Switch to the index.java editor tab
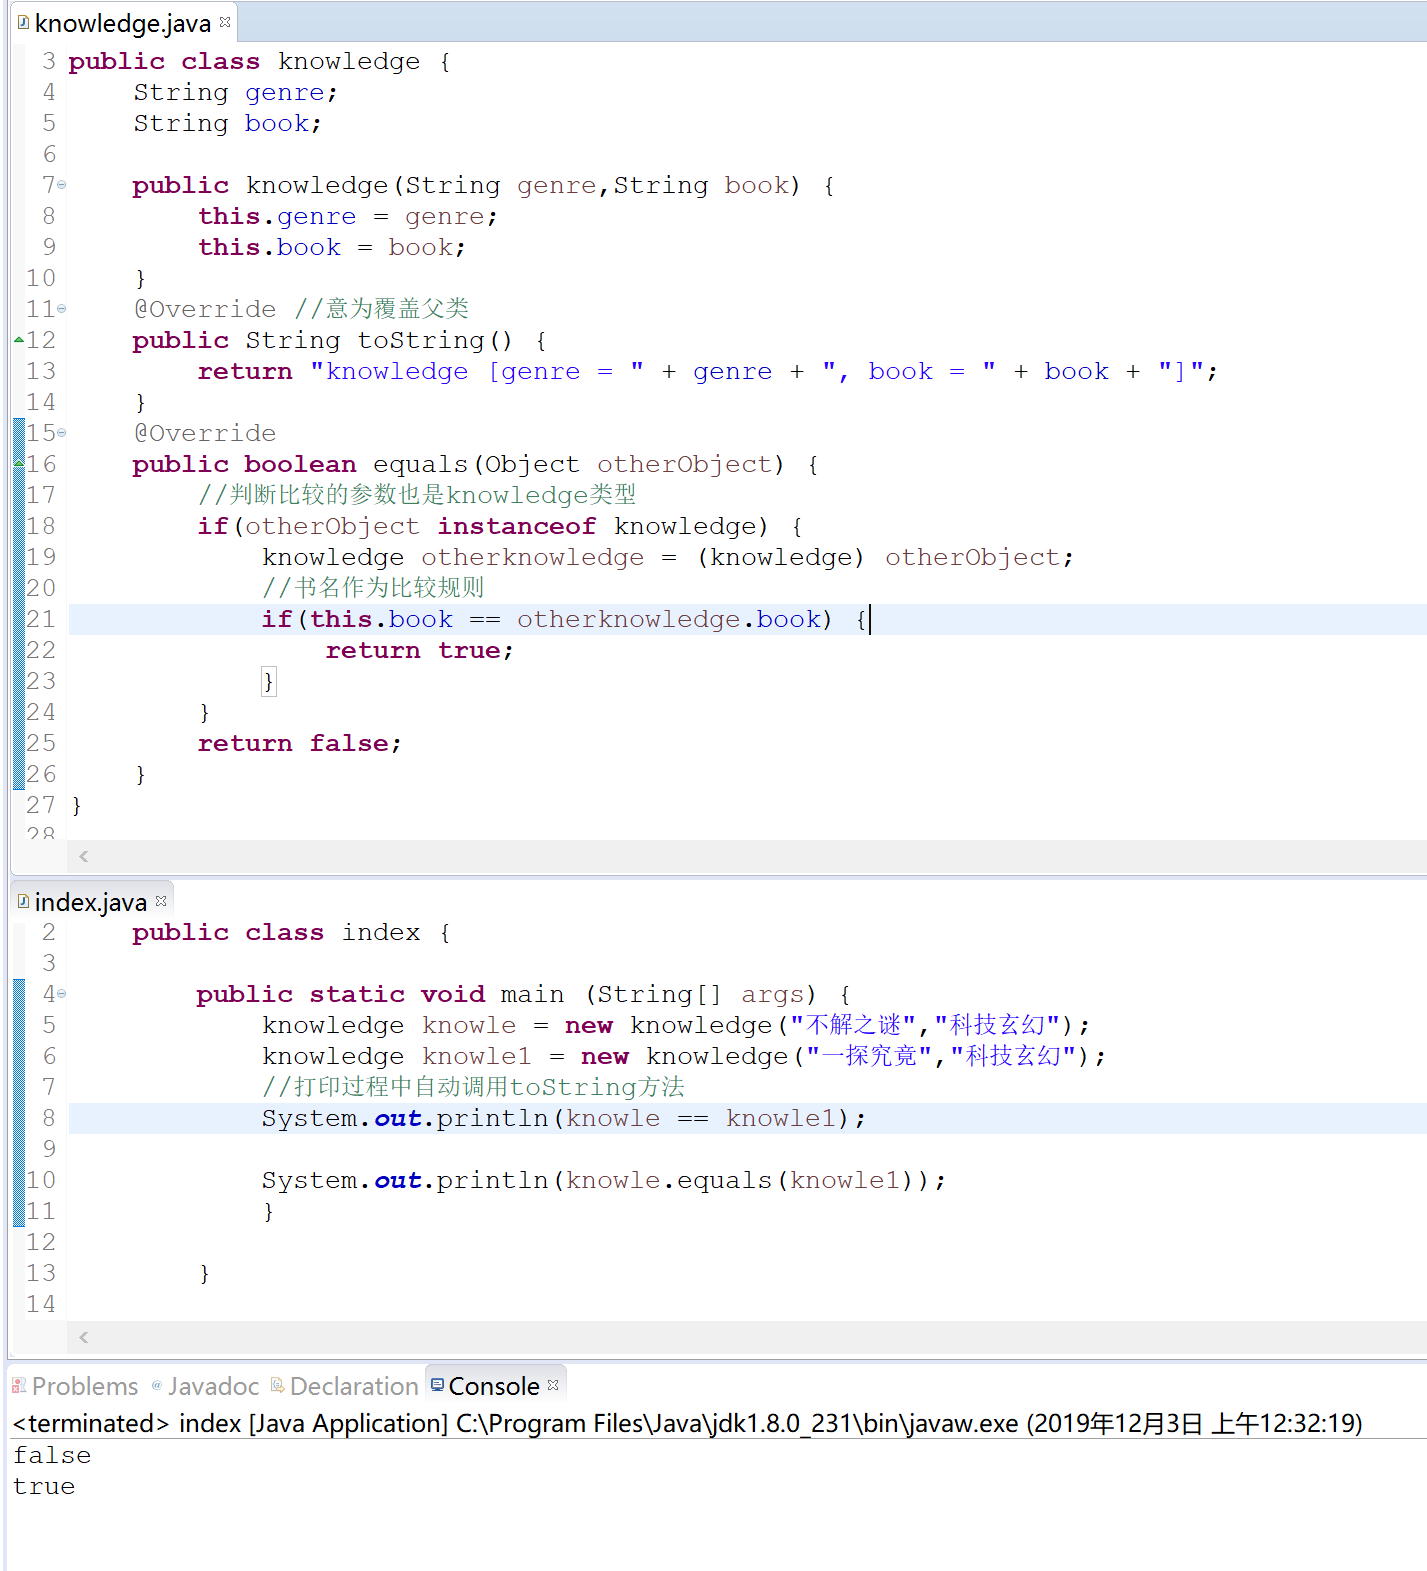This screenshot has height=1571, width=1427. [x=91, y=902]
